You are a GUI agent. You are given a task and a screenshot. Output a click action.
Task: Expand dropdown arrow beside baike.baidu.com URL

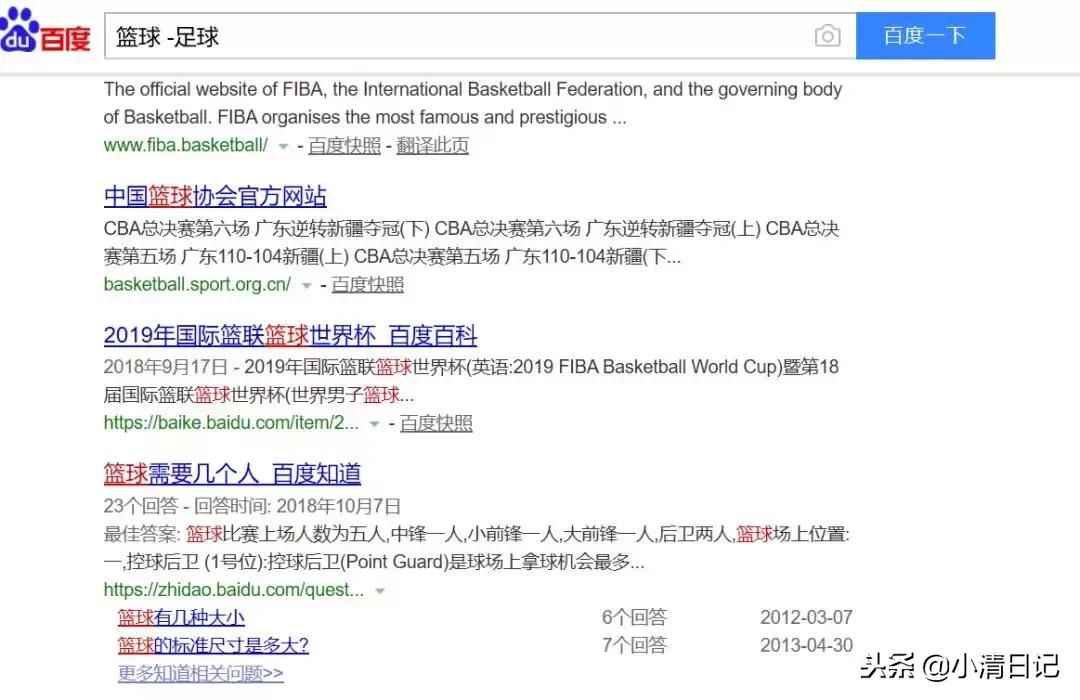373,424
